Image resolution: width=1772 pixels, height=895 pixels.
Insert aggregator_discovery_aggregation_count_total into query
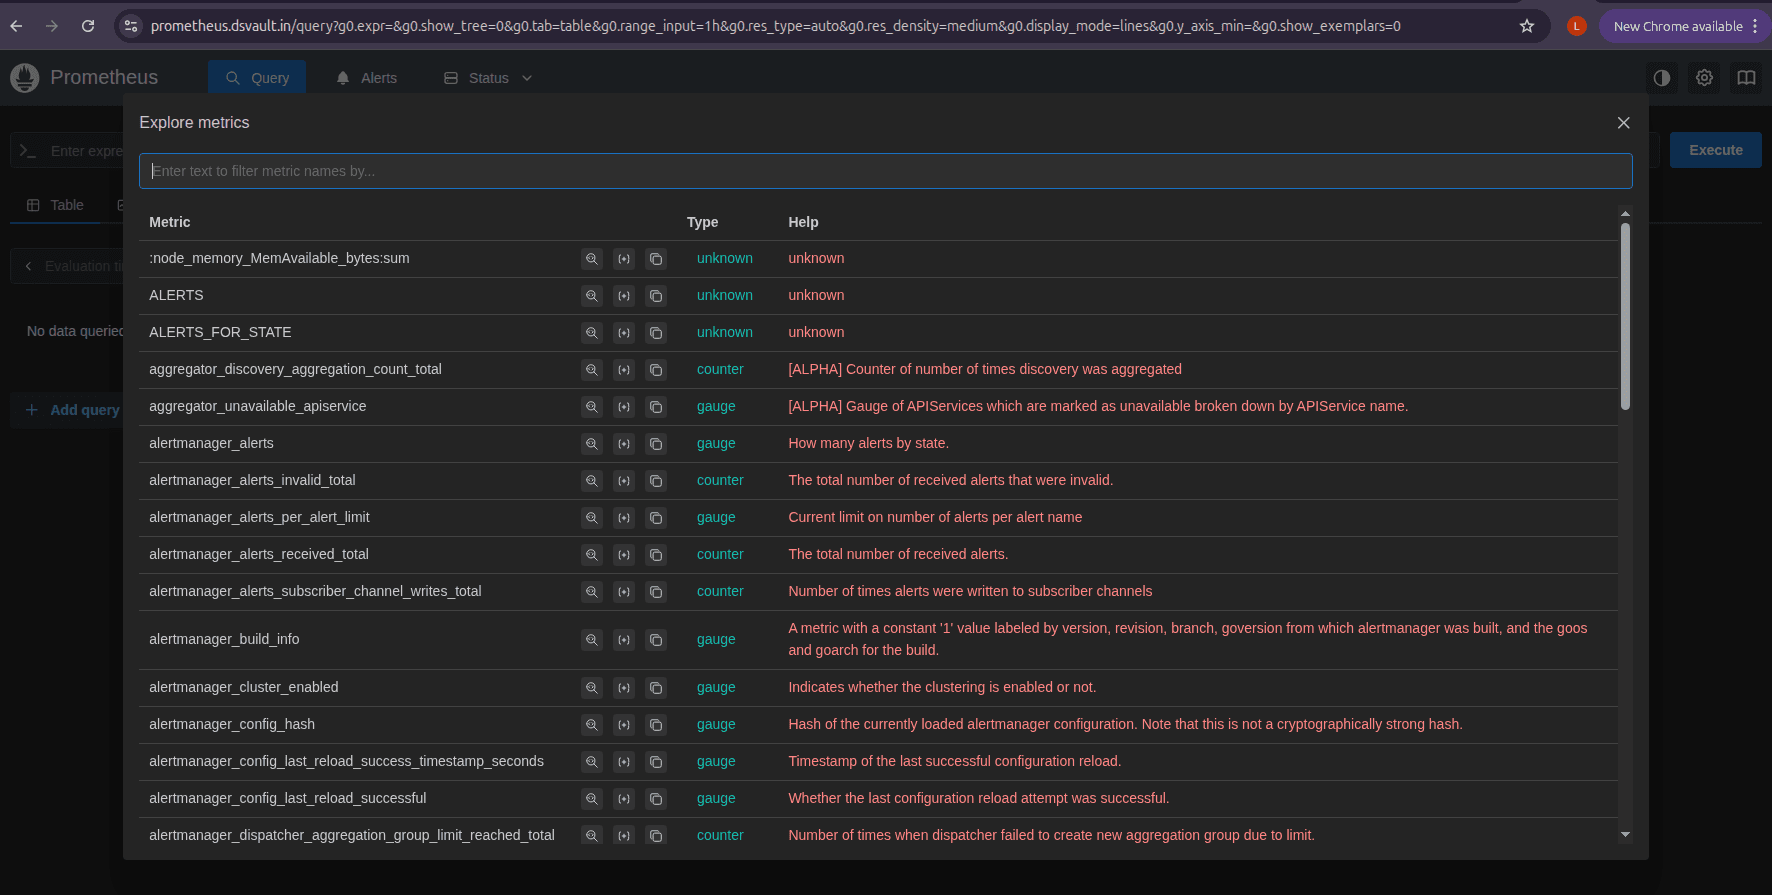click(624, 370)
